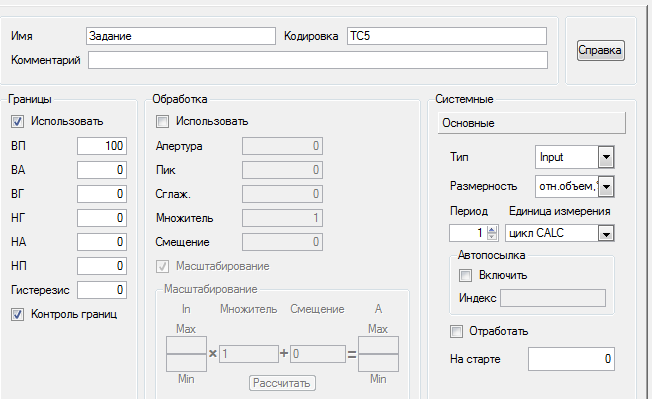Click the In Max scaling field
Screen dimensions: 652x399
click(x=186, y=345)
